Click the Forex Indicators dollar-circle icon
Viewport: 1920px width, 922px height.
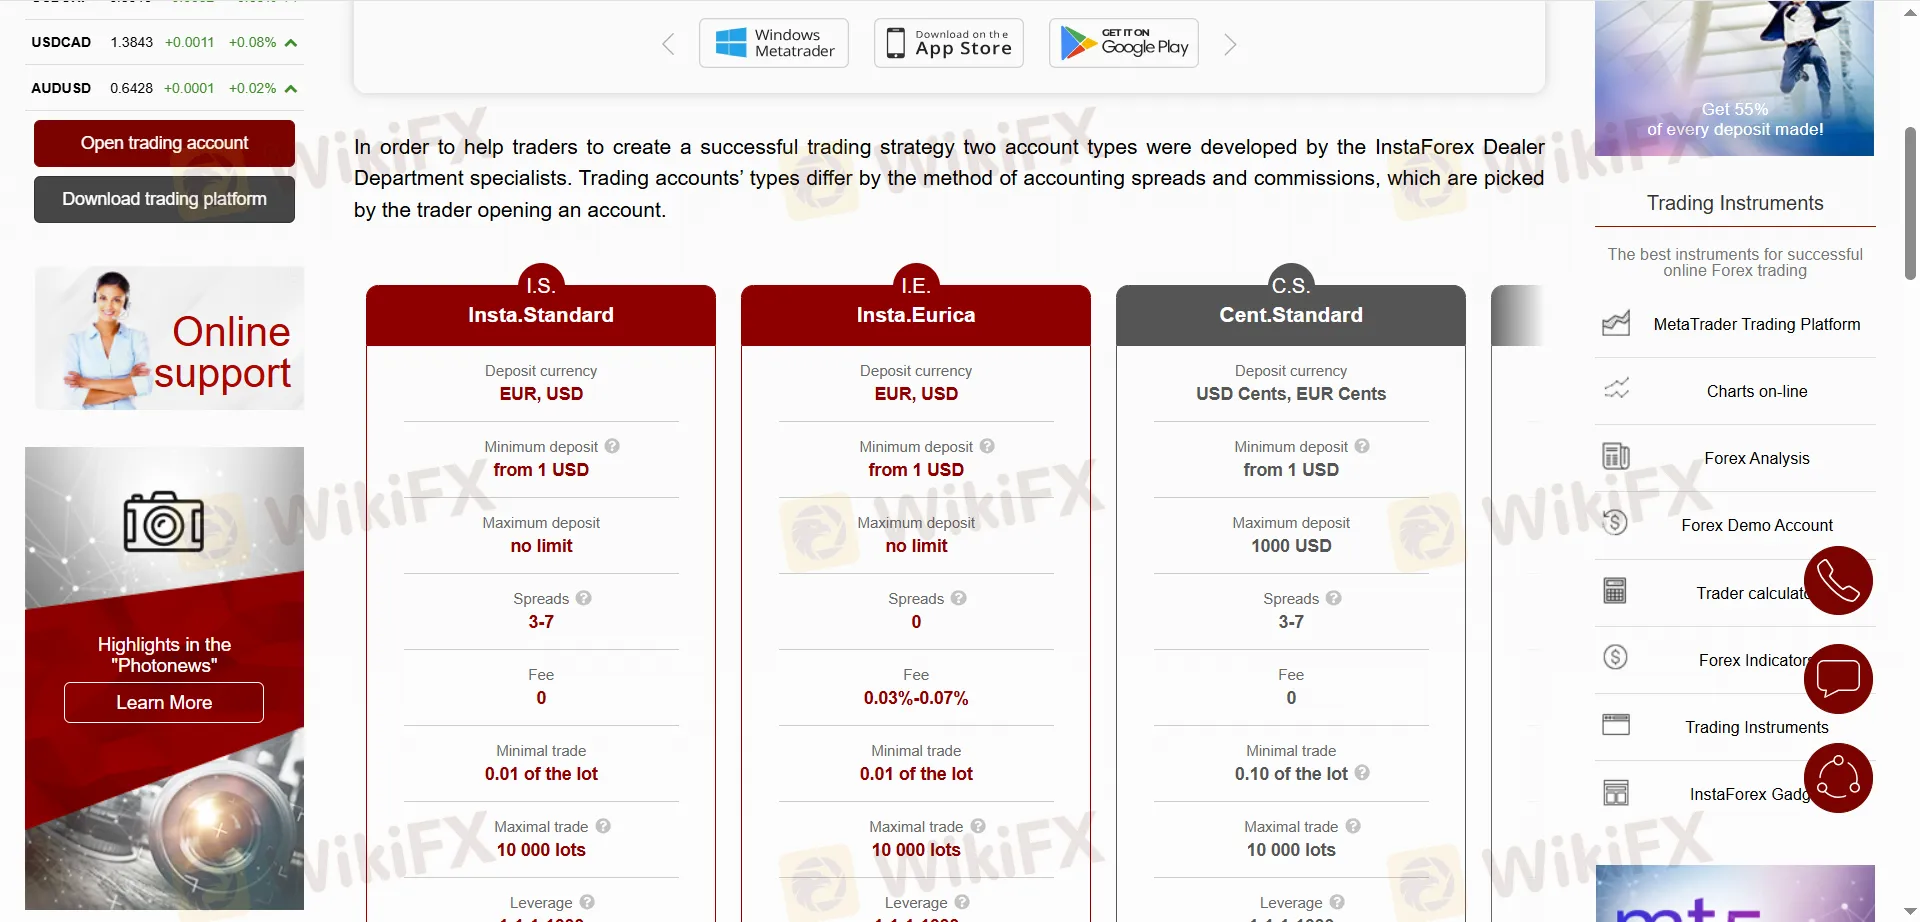pyautogui.click(x=1615, y=657)
